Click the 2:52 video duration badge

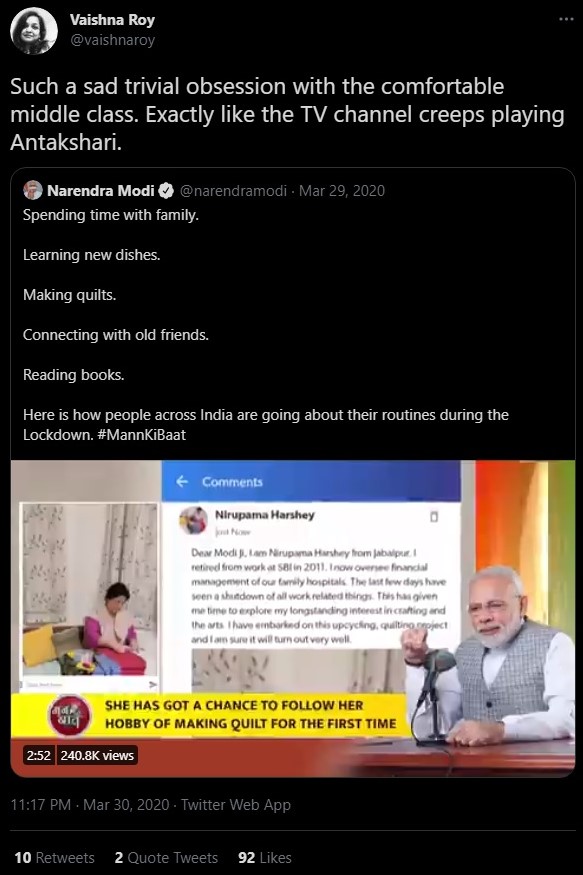click(38, 756)
